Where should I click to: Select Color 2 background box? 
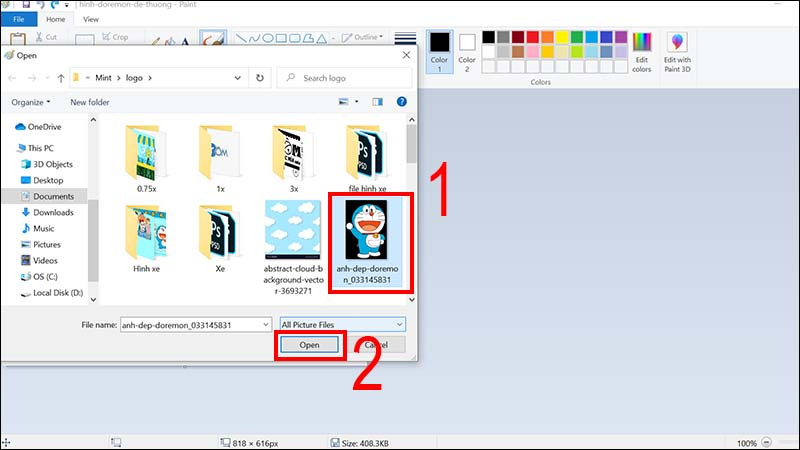coord(467,52)
